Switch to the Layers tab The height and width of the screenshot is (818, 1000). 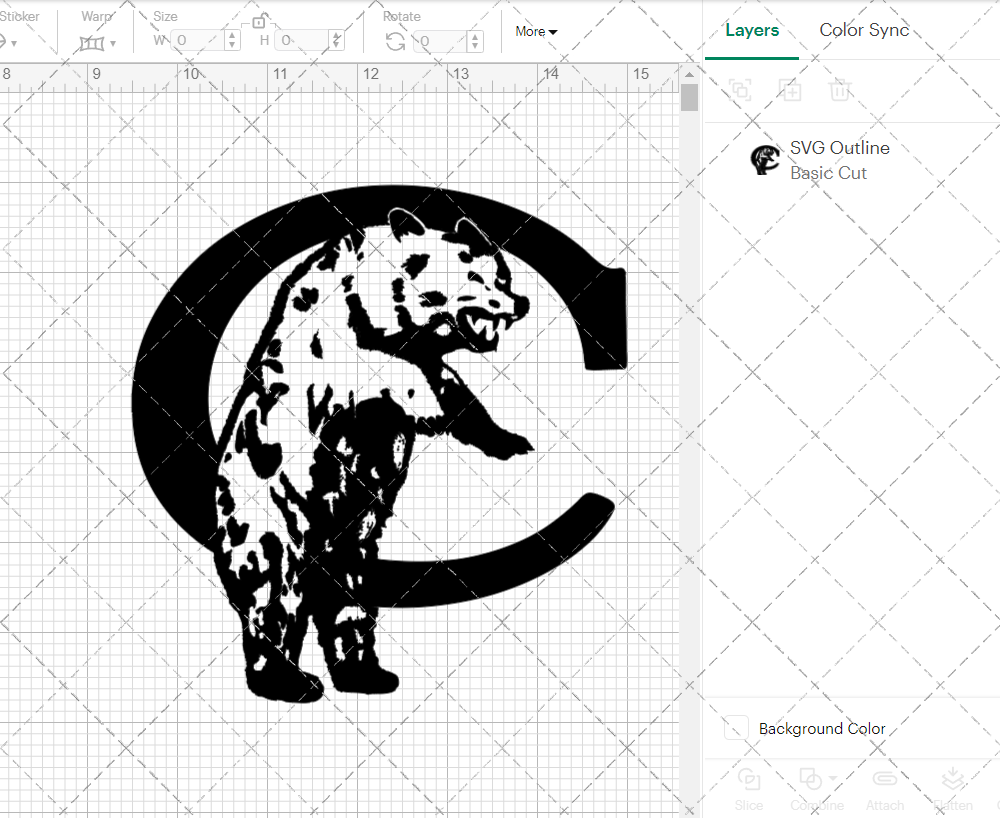[x=752, y=30]
